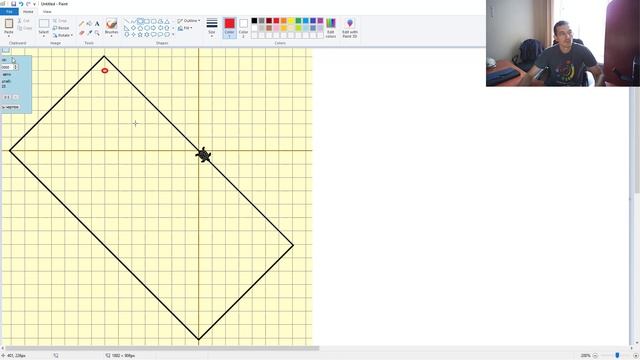Select the Text tool
This screenshot has height=360, width=640.
pyautogui.click(x=97, y=24)
